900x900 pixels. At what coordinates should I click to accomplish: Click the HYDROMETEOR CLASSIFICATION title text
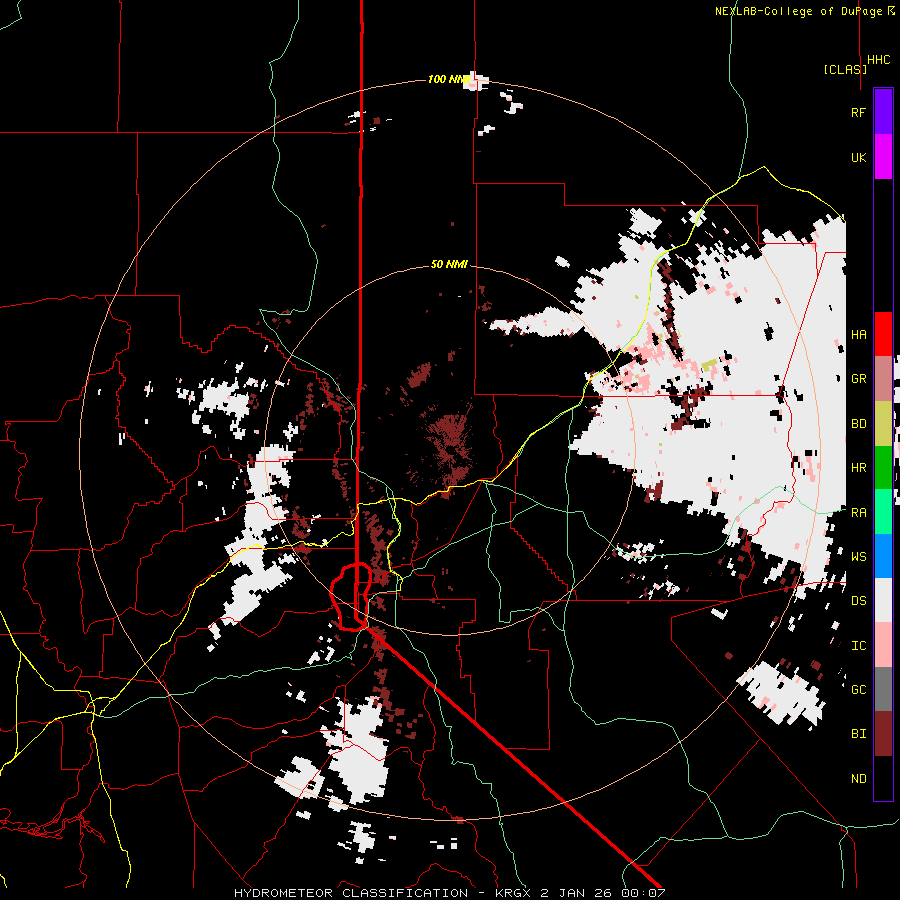pyautogui.click(x=351, y=893)
